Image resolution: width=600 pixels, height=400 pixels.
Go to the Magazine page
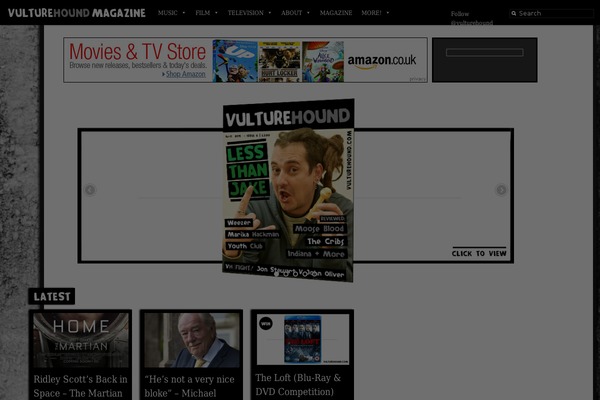pyautogui.click(x=336, y=13)
